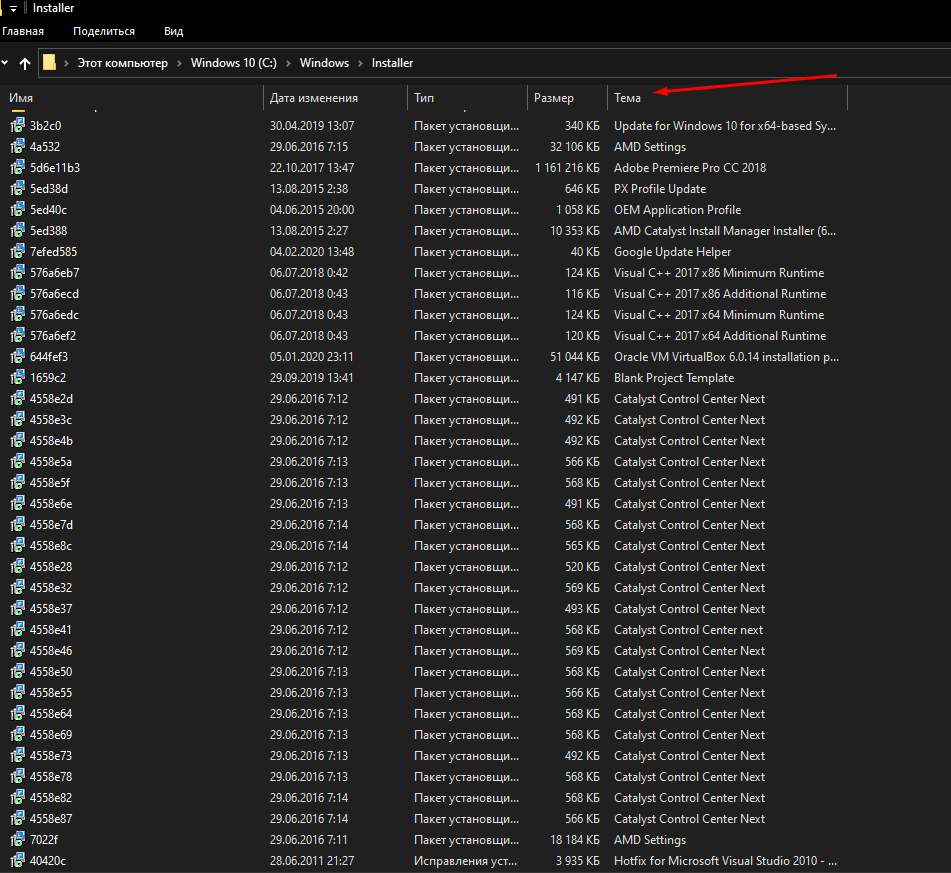
Task: Select file name 4558e32
Action: click(51, 588)
